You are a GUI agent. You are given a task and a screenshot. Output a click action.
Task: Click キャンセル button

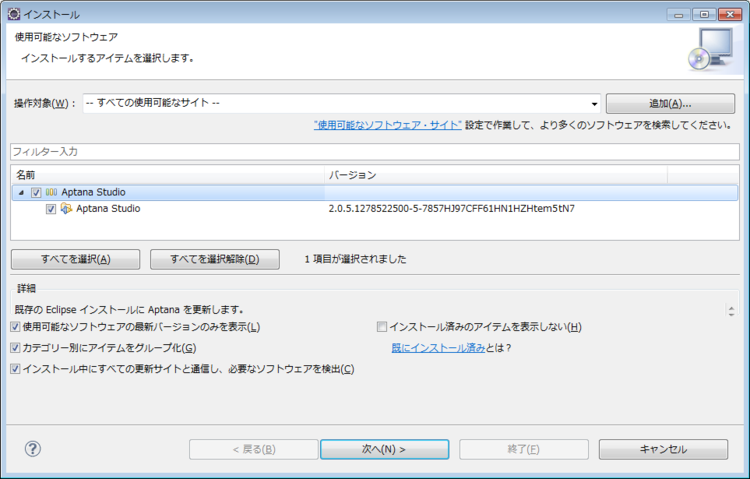point(663,449)
